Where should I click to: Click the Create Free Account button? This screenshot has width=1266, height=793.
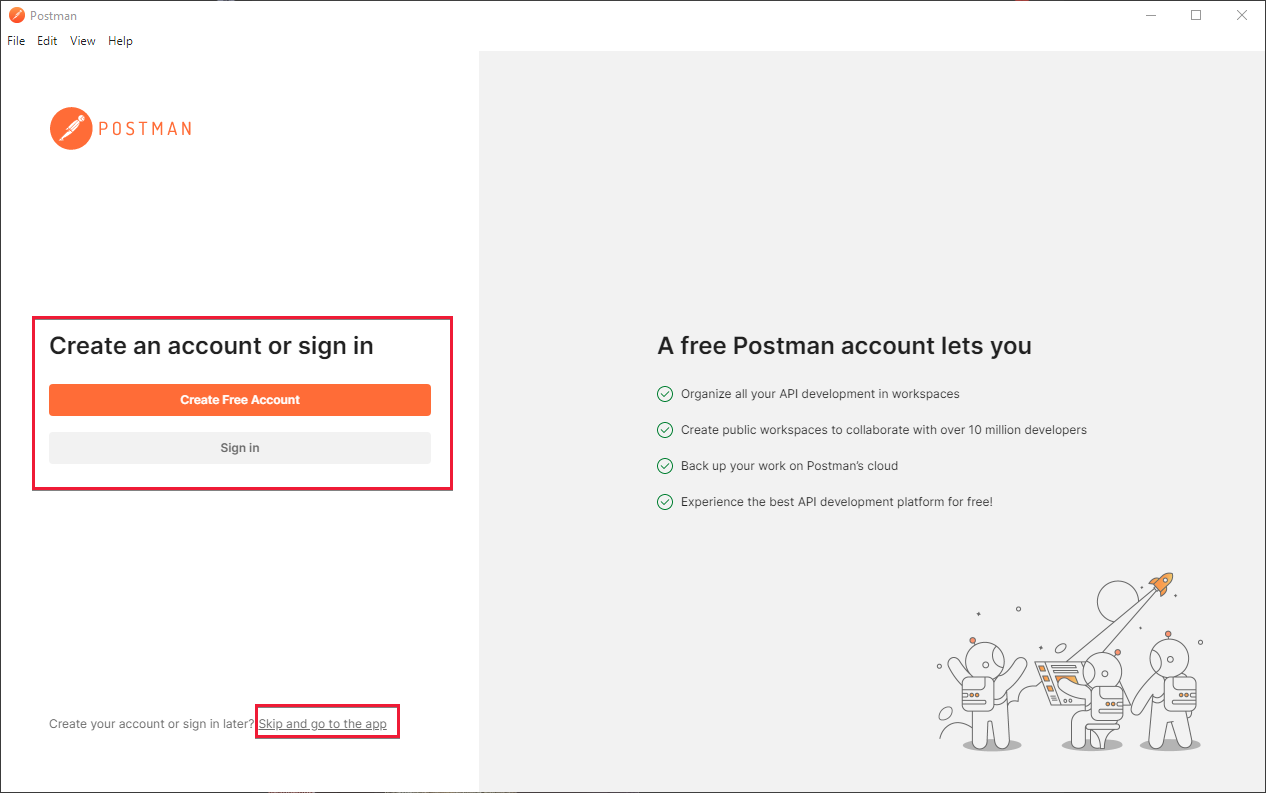(x=240, y=399)
